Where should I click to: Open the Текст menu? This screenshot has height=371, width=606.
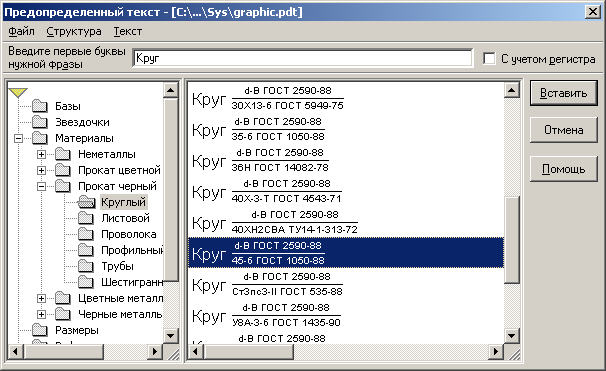(128, 31)
